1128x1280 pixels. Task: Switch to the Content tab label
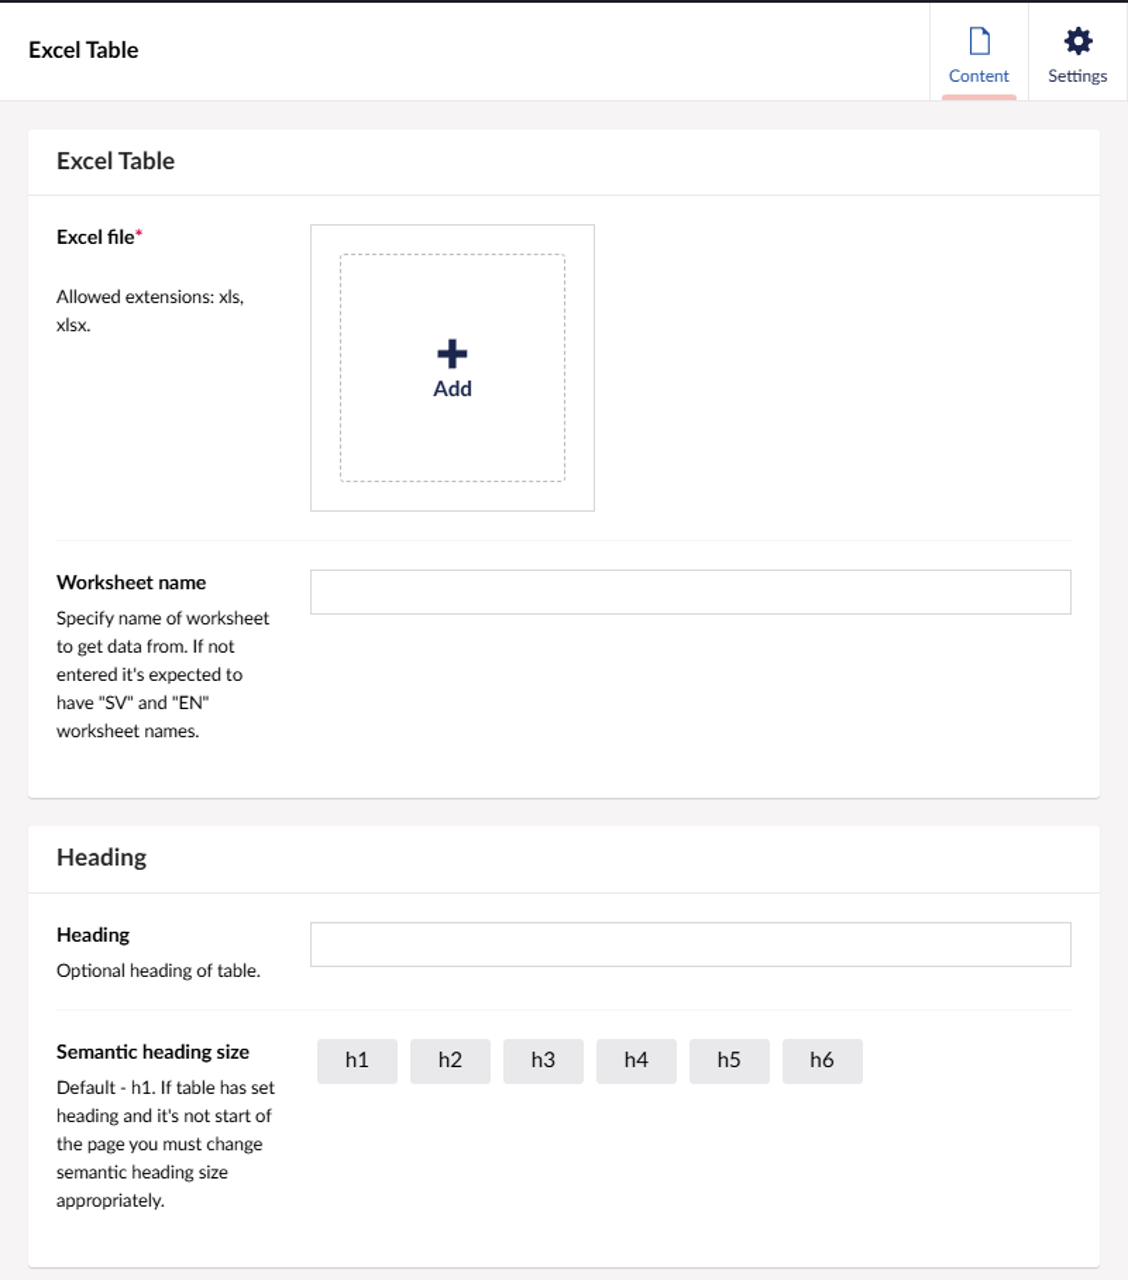[x=978, y=76]
